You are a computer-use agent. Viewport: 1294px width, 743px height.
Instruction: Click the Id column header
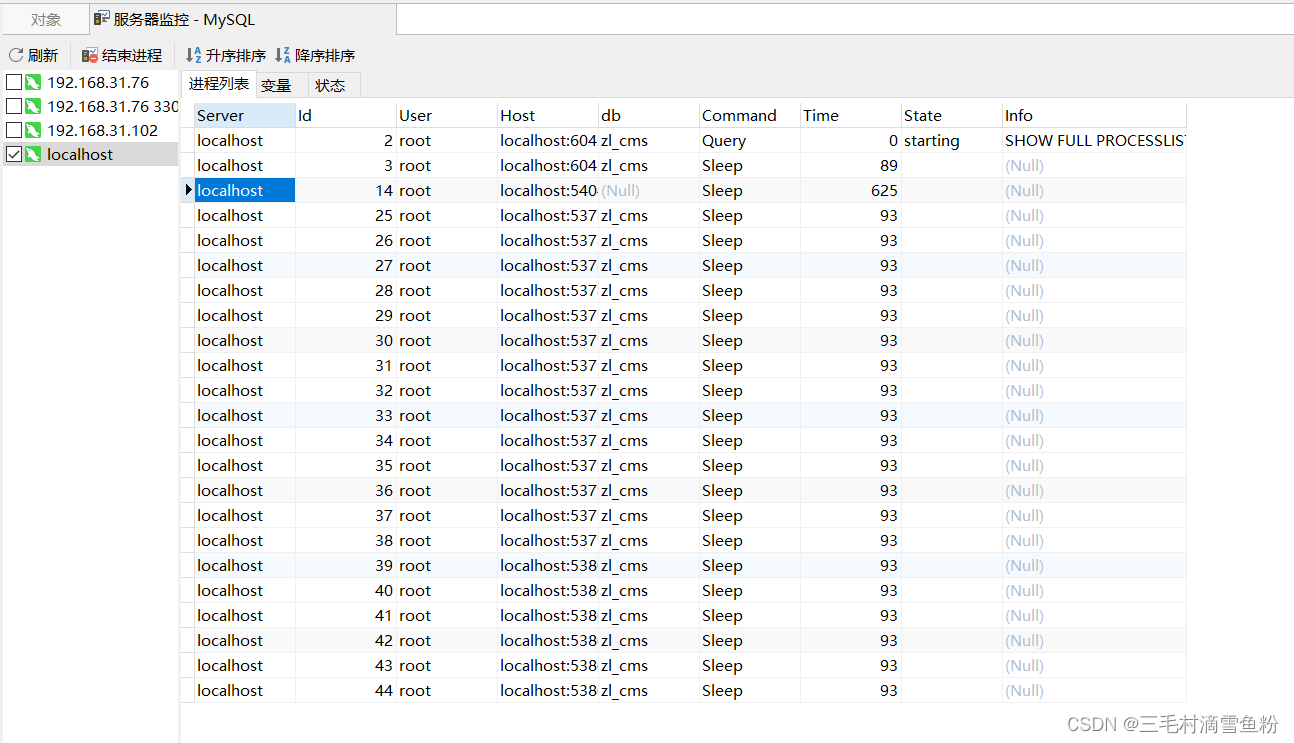click(346, 115)
